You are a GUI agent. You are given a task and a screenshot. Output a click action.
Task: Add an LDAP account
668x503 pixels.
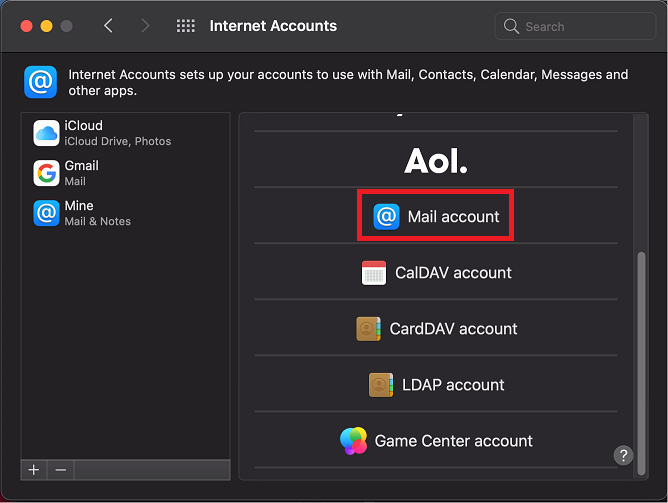click(453, 385)
